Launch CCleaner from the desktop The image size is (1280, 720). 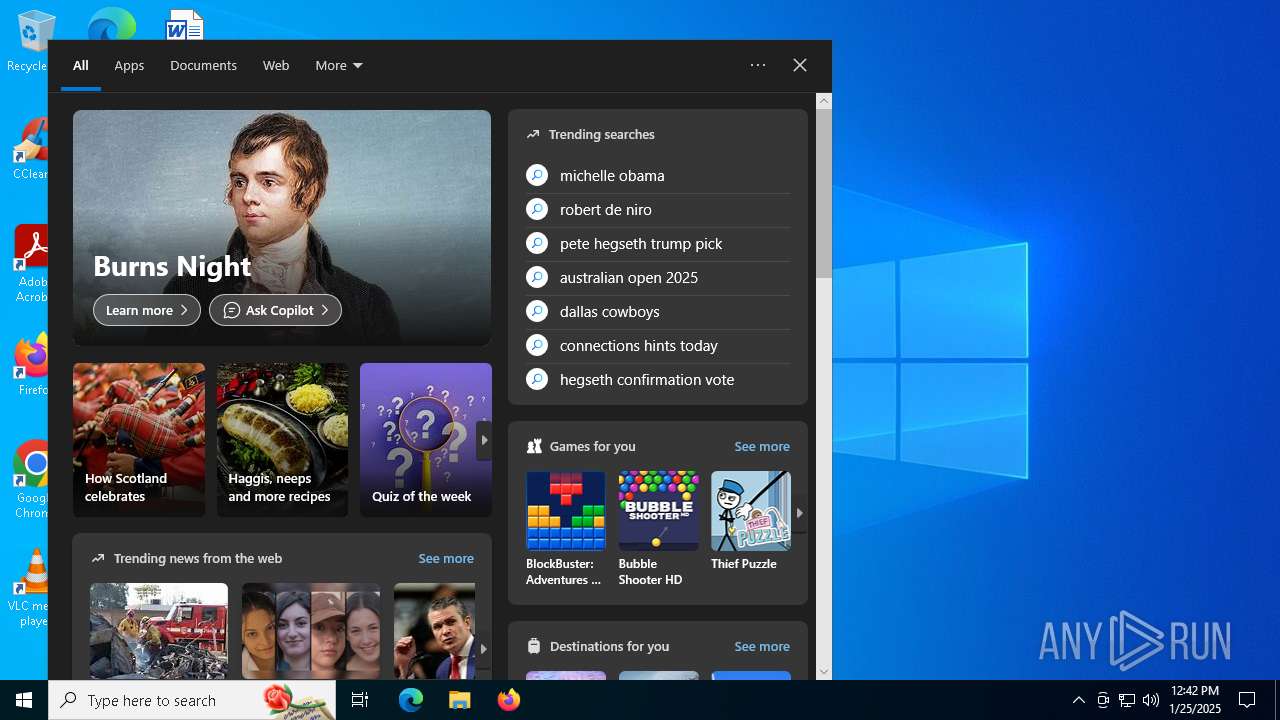[x=30, y=150]
